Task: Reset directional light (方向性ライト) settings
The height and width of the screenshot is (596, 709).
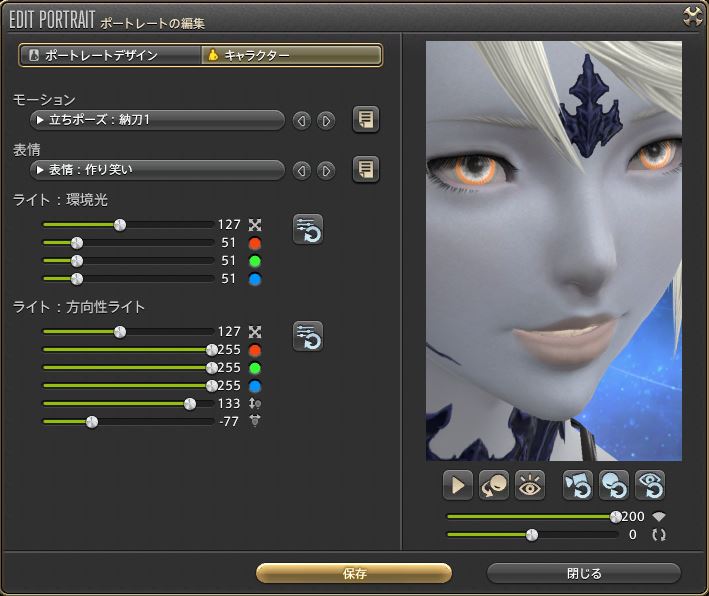Action: 307,336
